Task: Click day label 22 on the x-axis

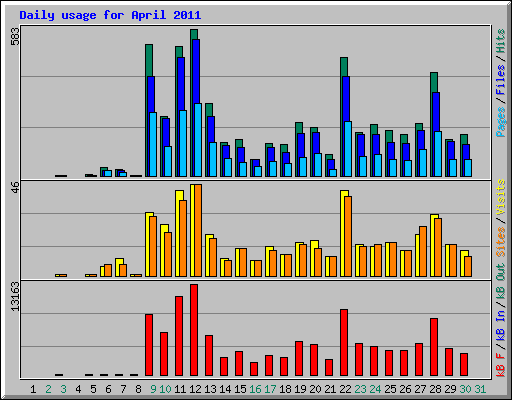Action: pyautogui.click(x=345, y=389)
